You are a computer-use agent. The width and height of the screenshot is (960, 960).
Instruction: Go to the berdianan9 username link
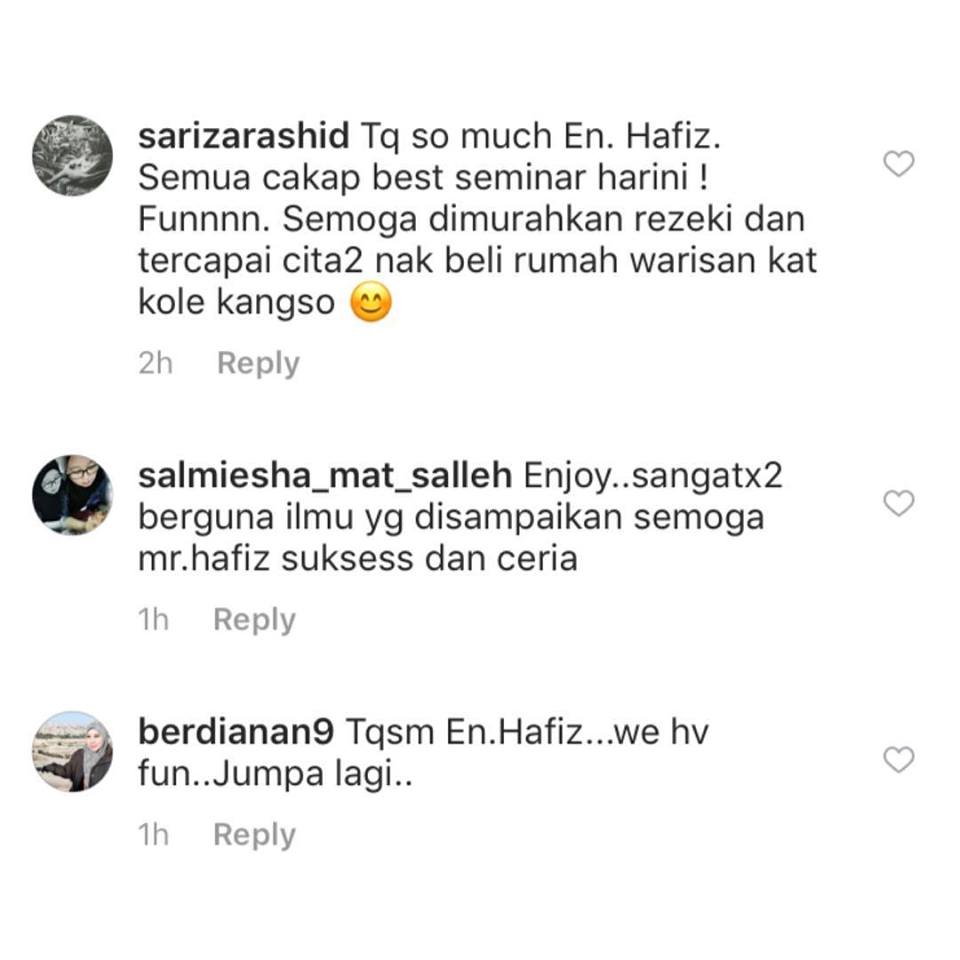pos(236,732)
